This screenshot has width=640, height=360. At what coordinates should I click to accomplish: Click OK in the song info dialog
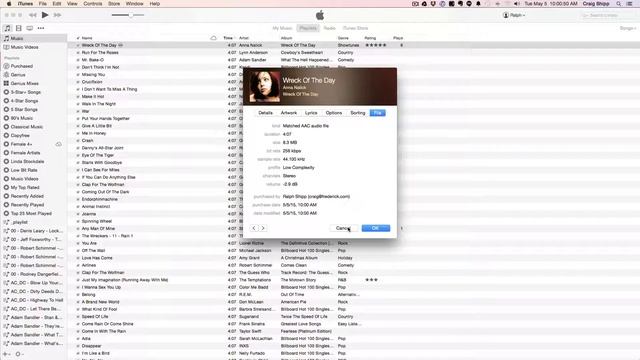[376, 228]
